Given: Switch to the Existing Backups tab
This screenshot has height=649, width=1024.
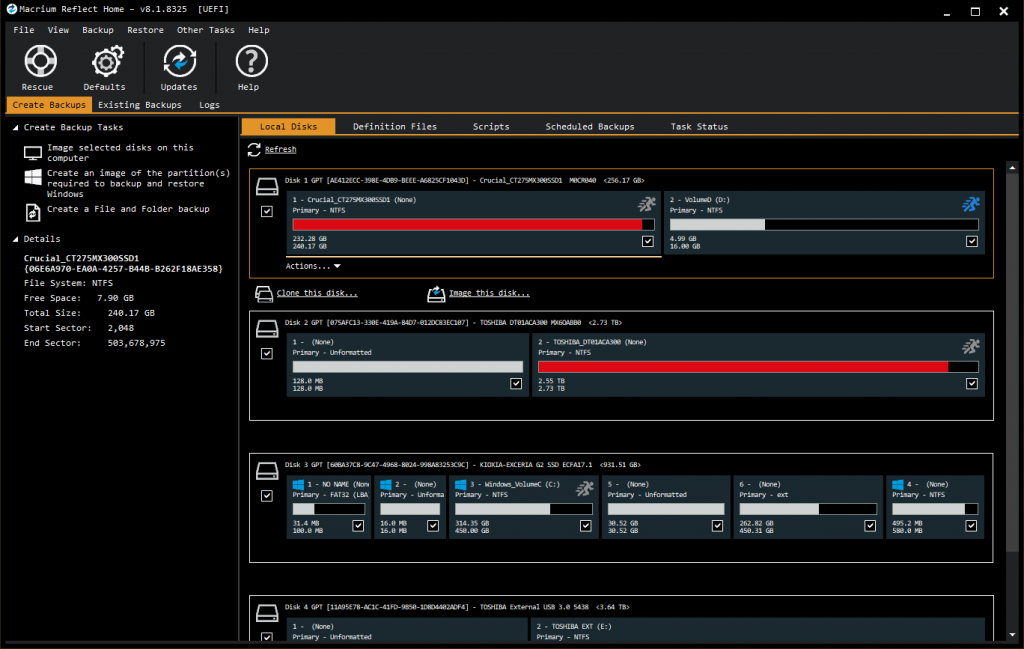Looking at the screenshot, I should click(140, 105).
